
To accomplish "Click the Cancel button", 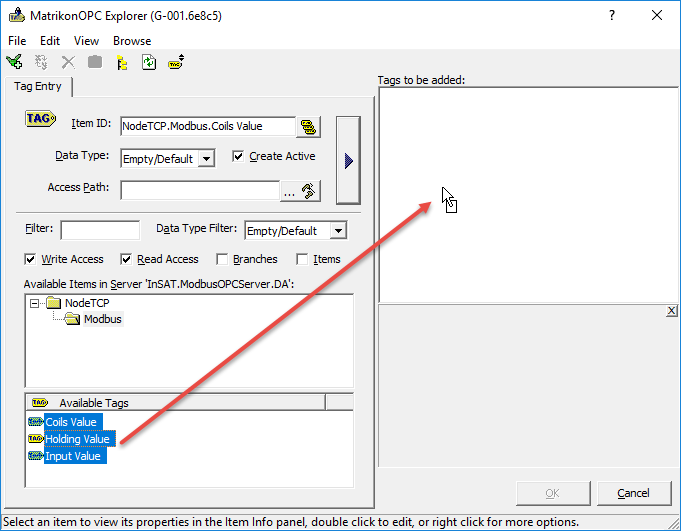I will tap(633, 493).
